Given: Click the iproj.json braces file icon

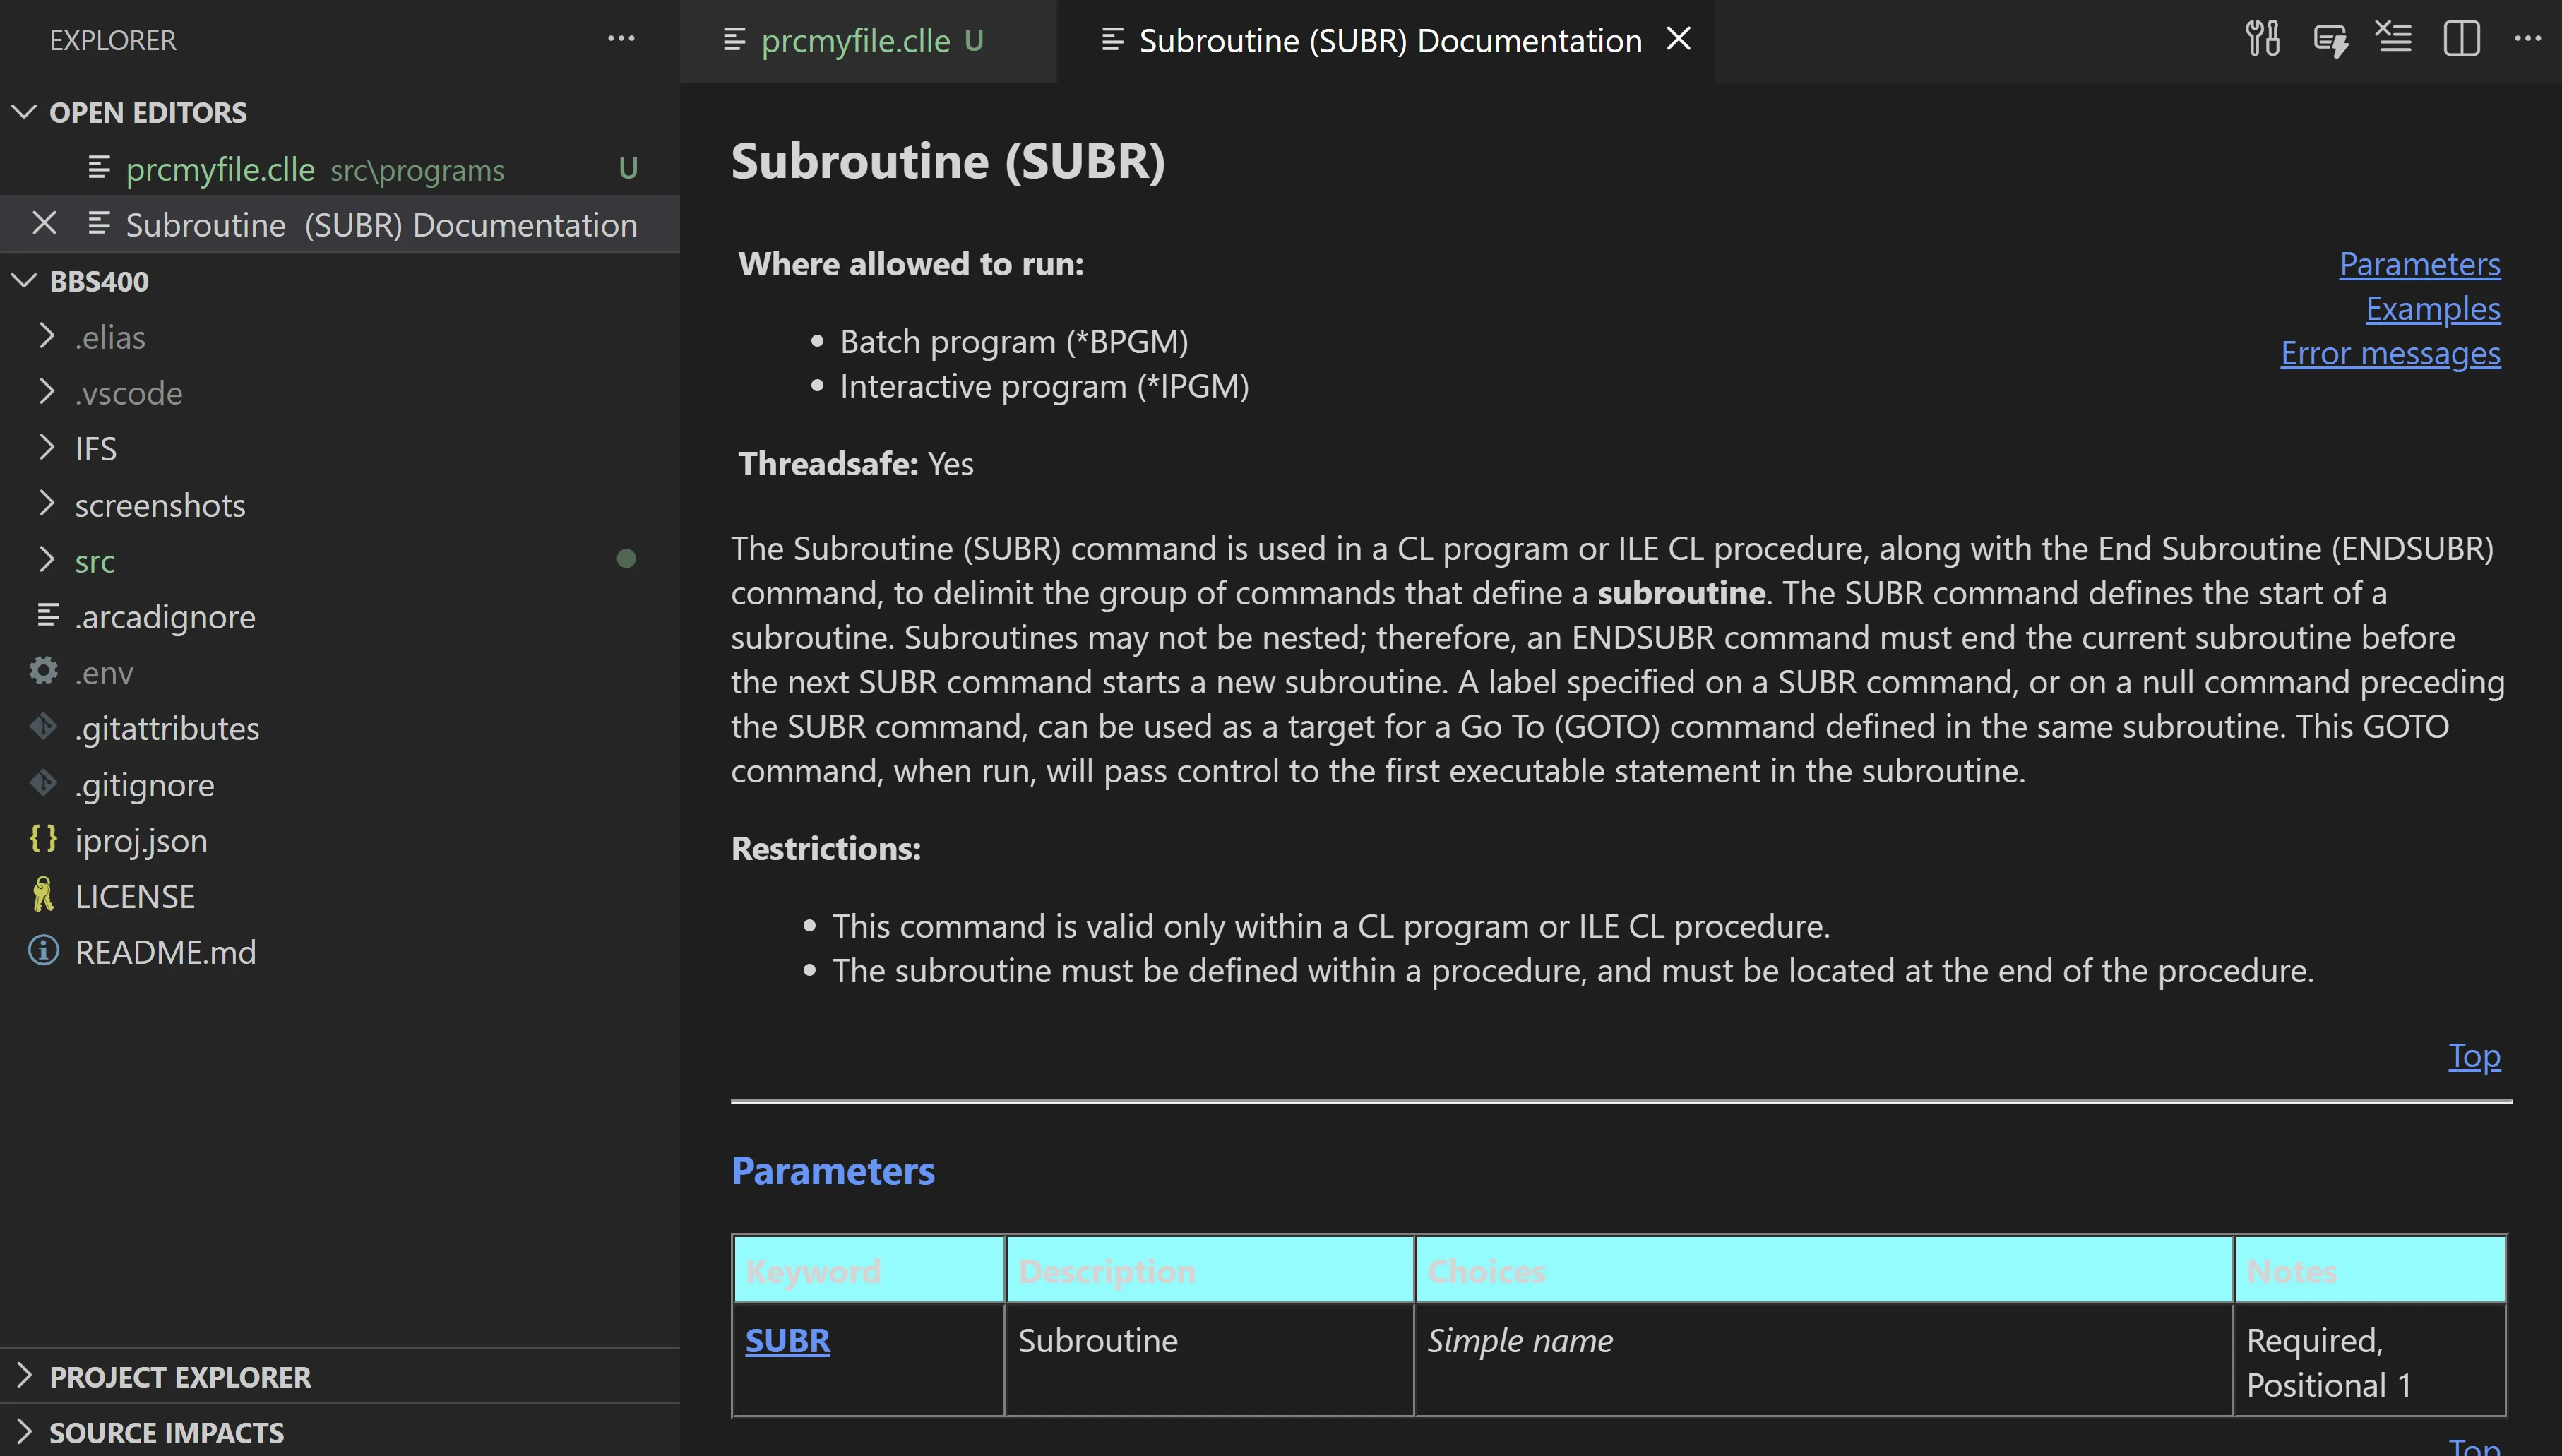Looking at the screenshot, I should tap(43, 839).
